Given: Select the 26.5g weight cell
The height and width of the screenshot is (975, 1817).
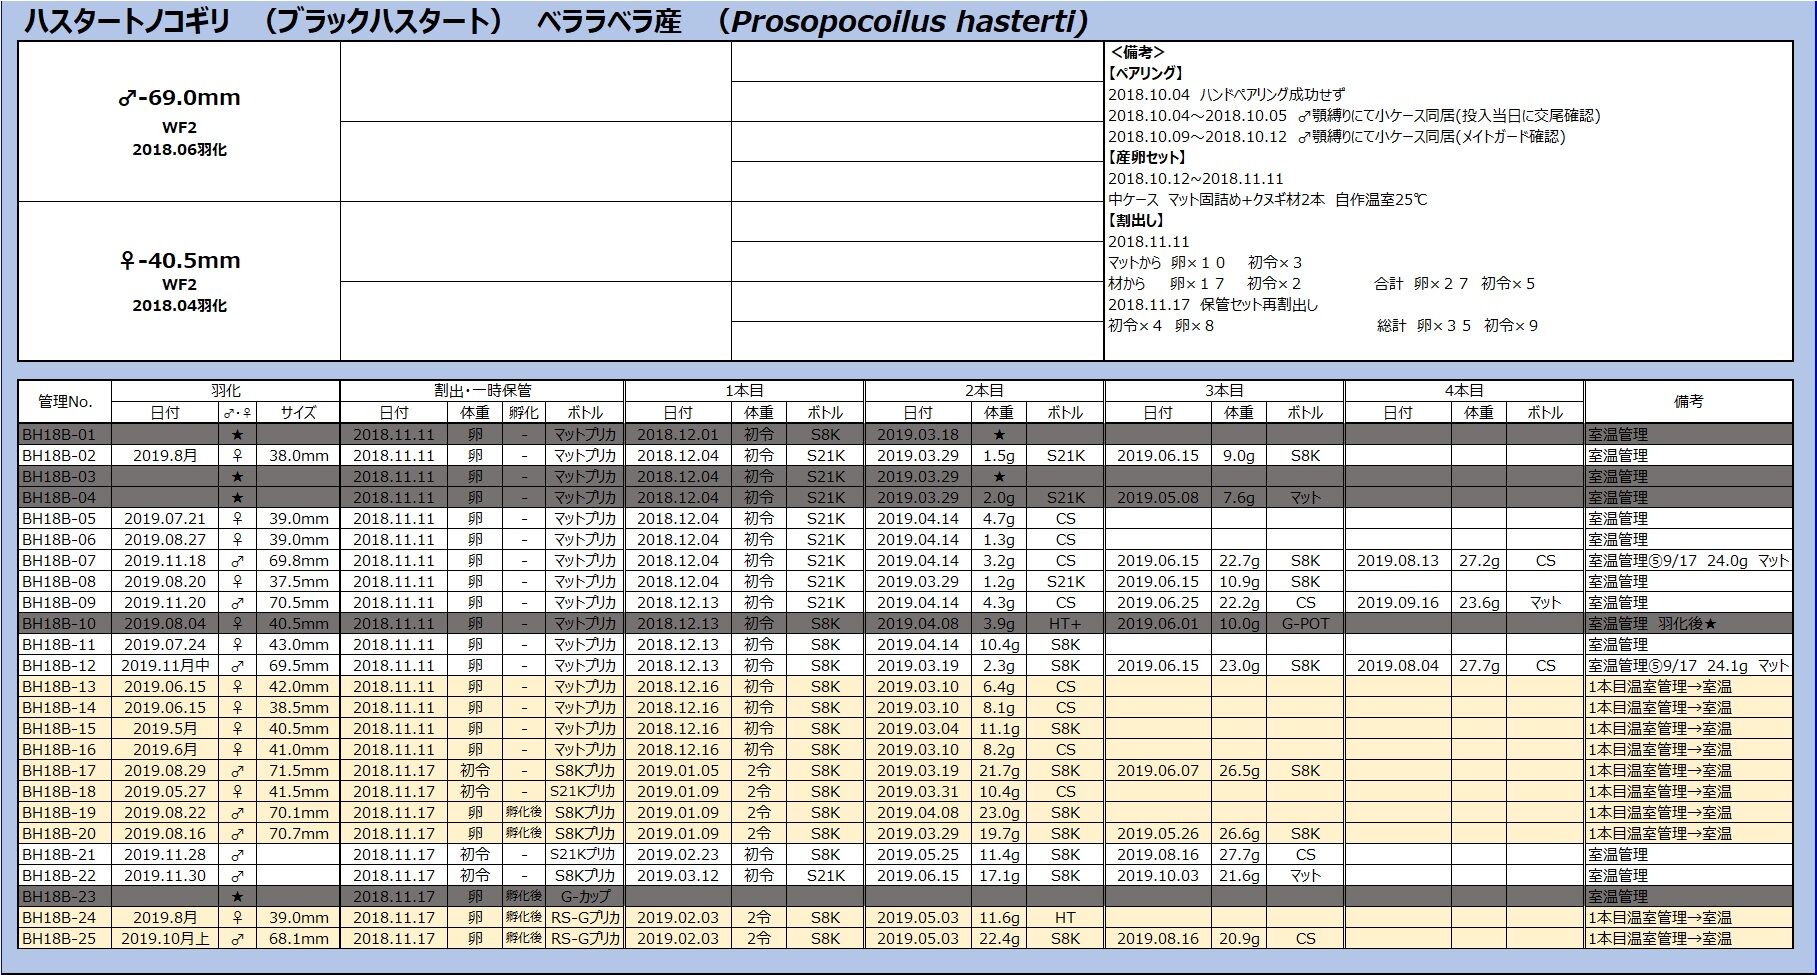Looking at the screenshot, I should pyautogui.click(x=1239, y=770).
